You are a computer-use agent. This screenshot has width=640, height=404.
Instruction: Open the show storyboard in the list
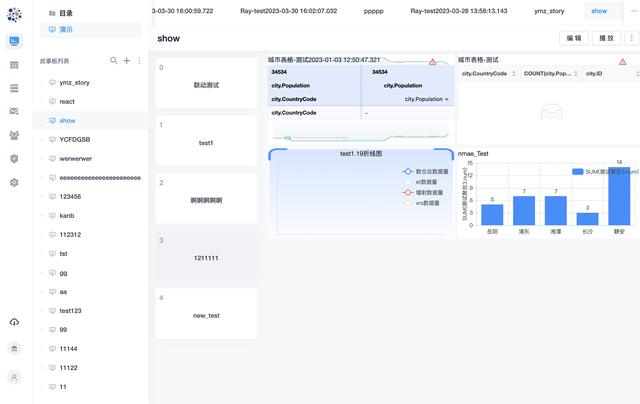point(91,120)
